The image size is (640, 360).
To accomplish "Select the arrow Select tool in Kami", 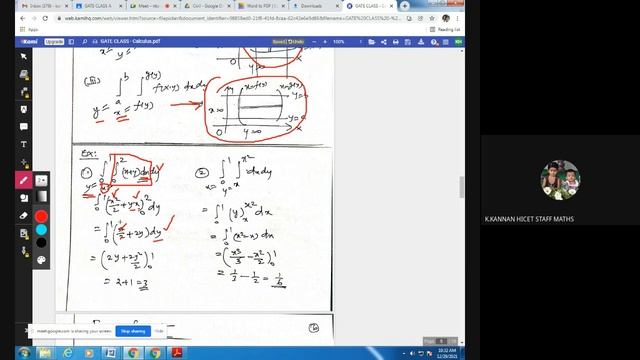I will coord(24,56).
